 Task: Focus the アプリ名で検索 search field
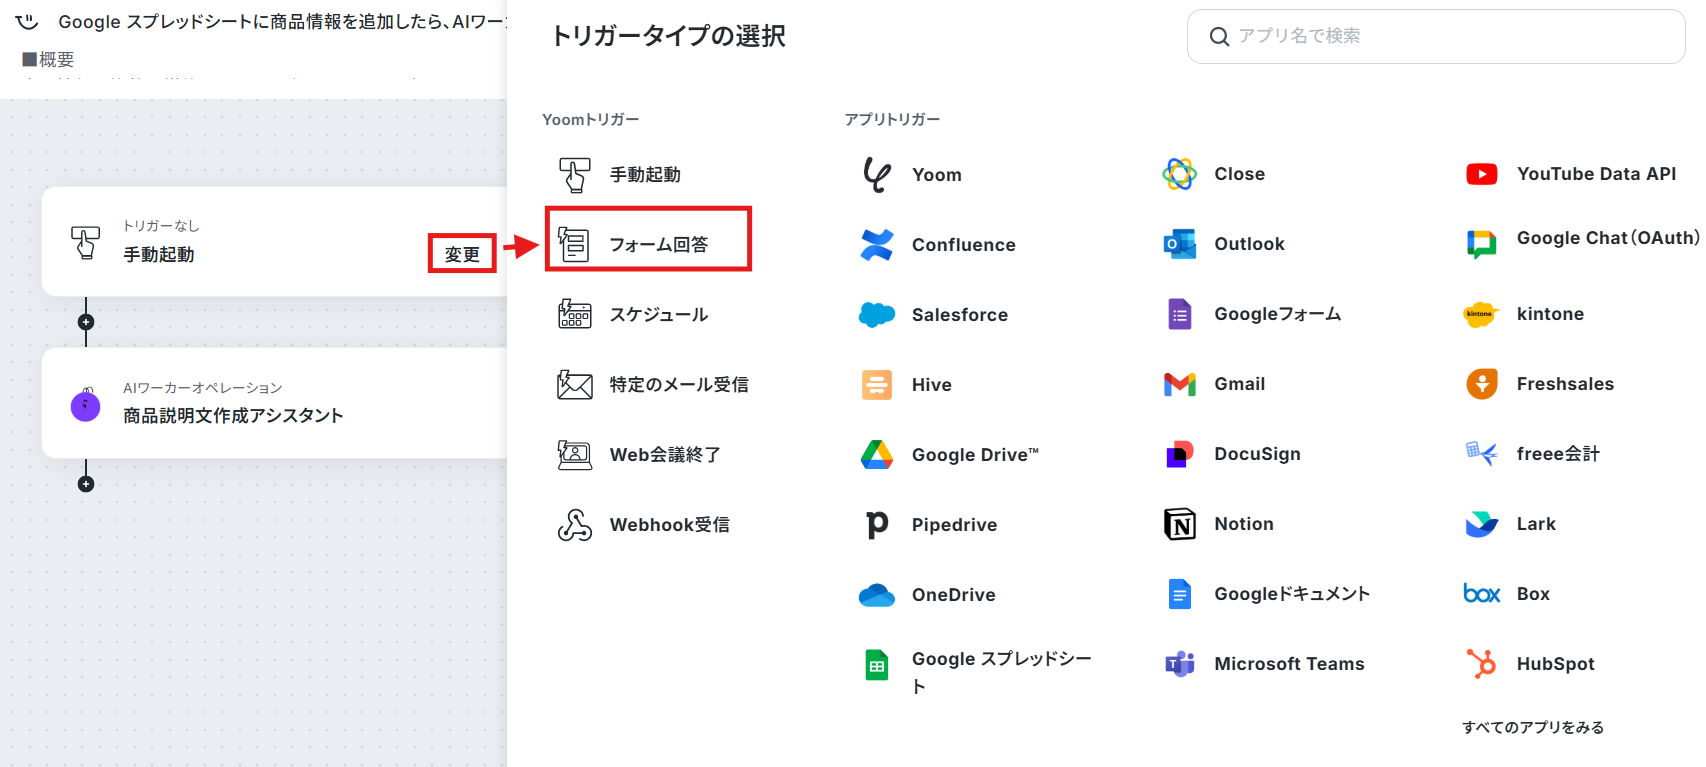1436,36
